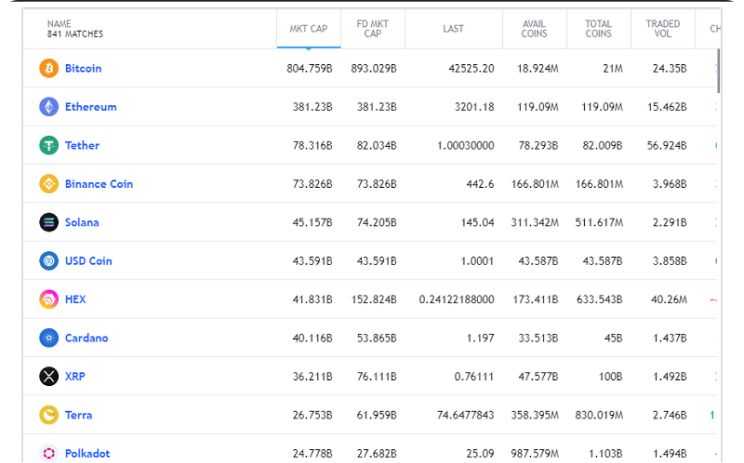Viewport: 744px width, 463px height.
Task: Select Binance Coin last price 442.6
Action: point(480,184)
